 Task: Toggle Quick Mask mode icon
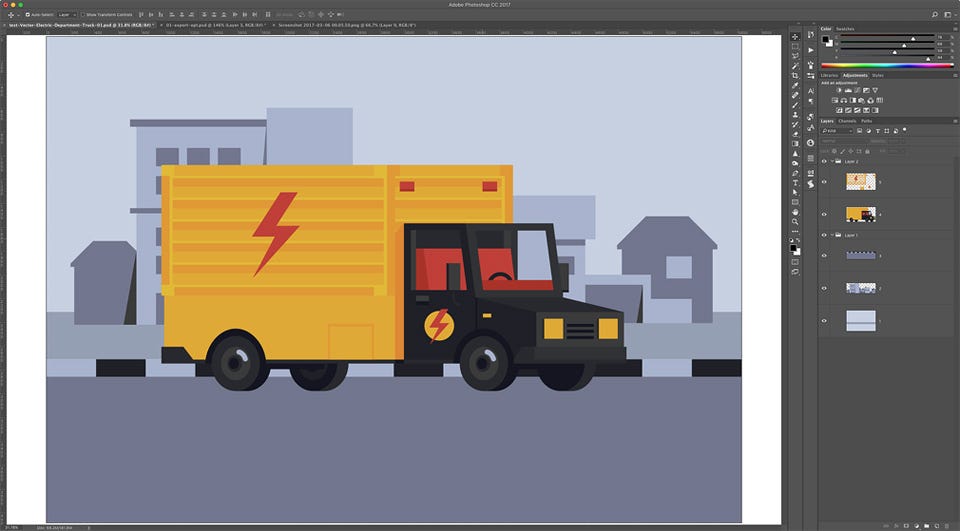tap(795, 262)
